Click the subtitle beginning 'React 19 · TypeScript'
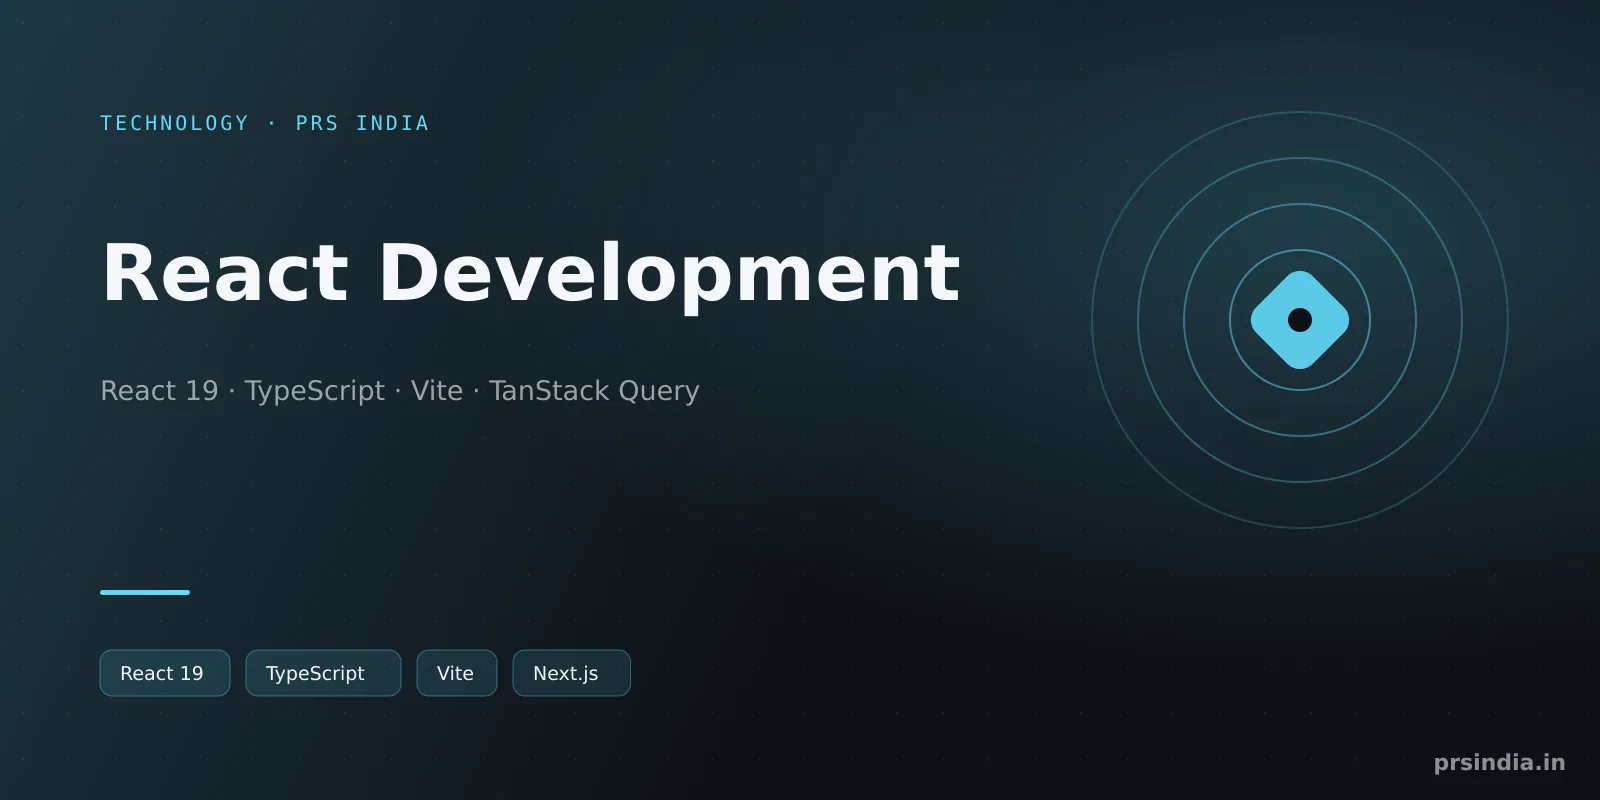Screen dimensions: 1600x800 tap(400, 391)
